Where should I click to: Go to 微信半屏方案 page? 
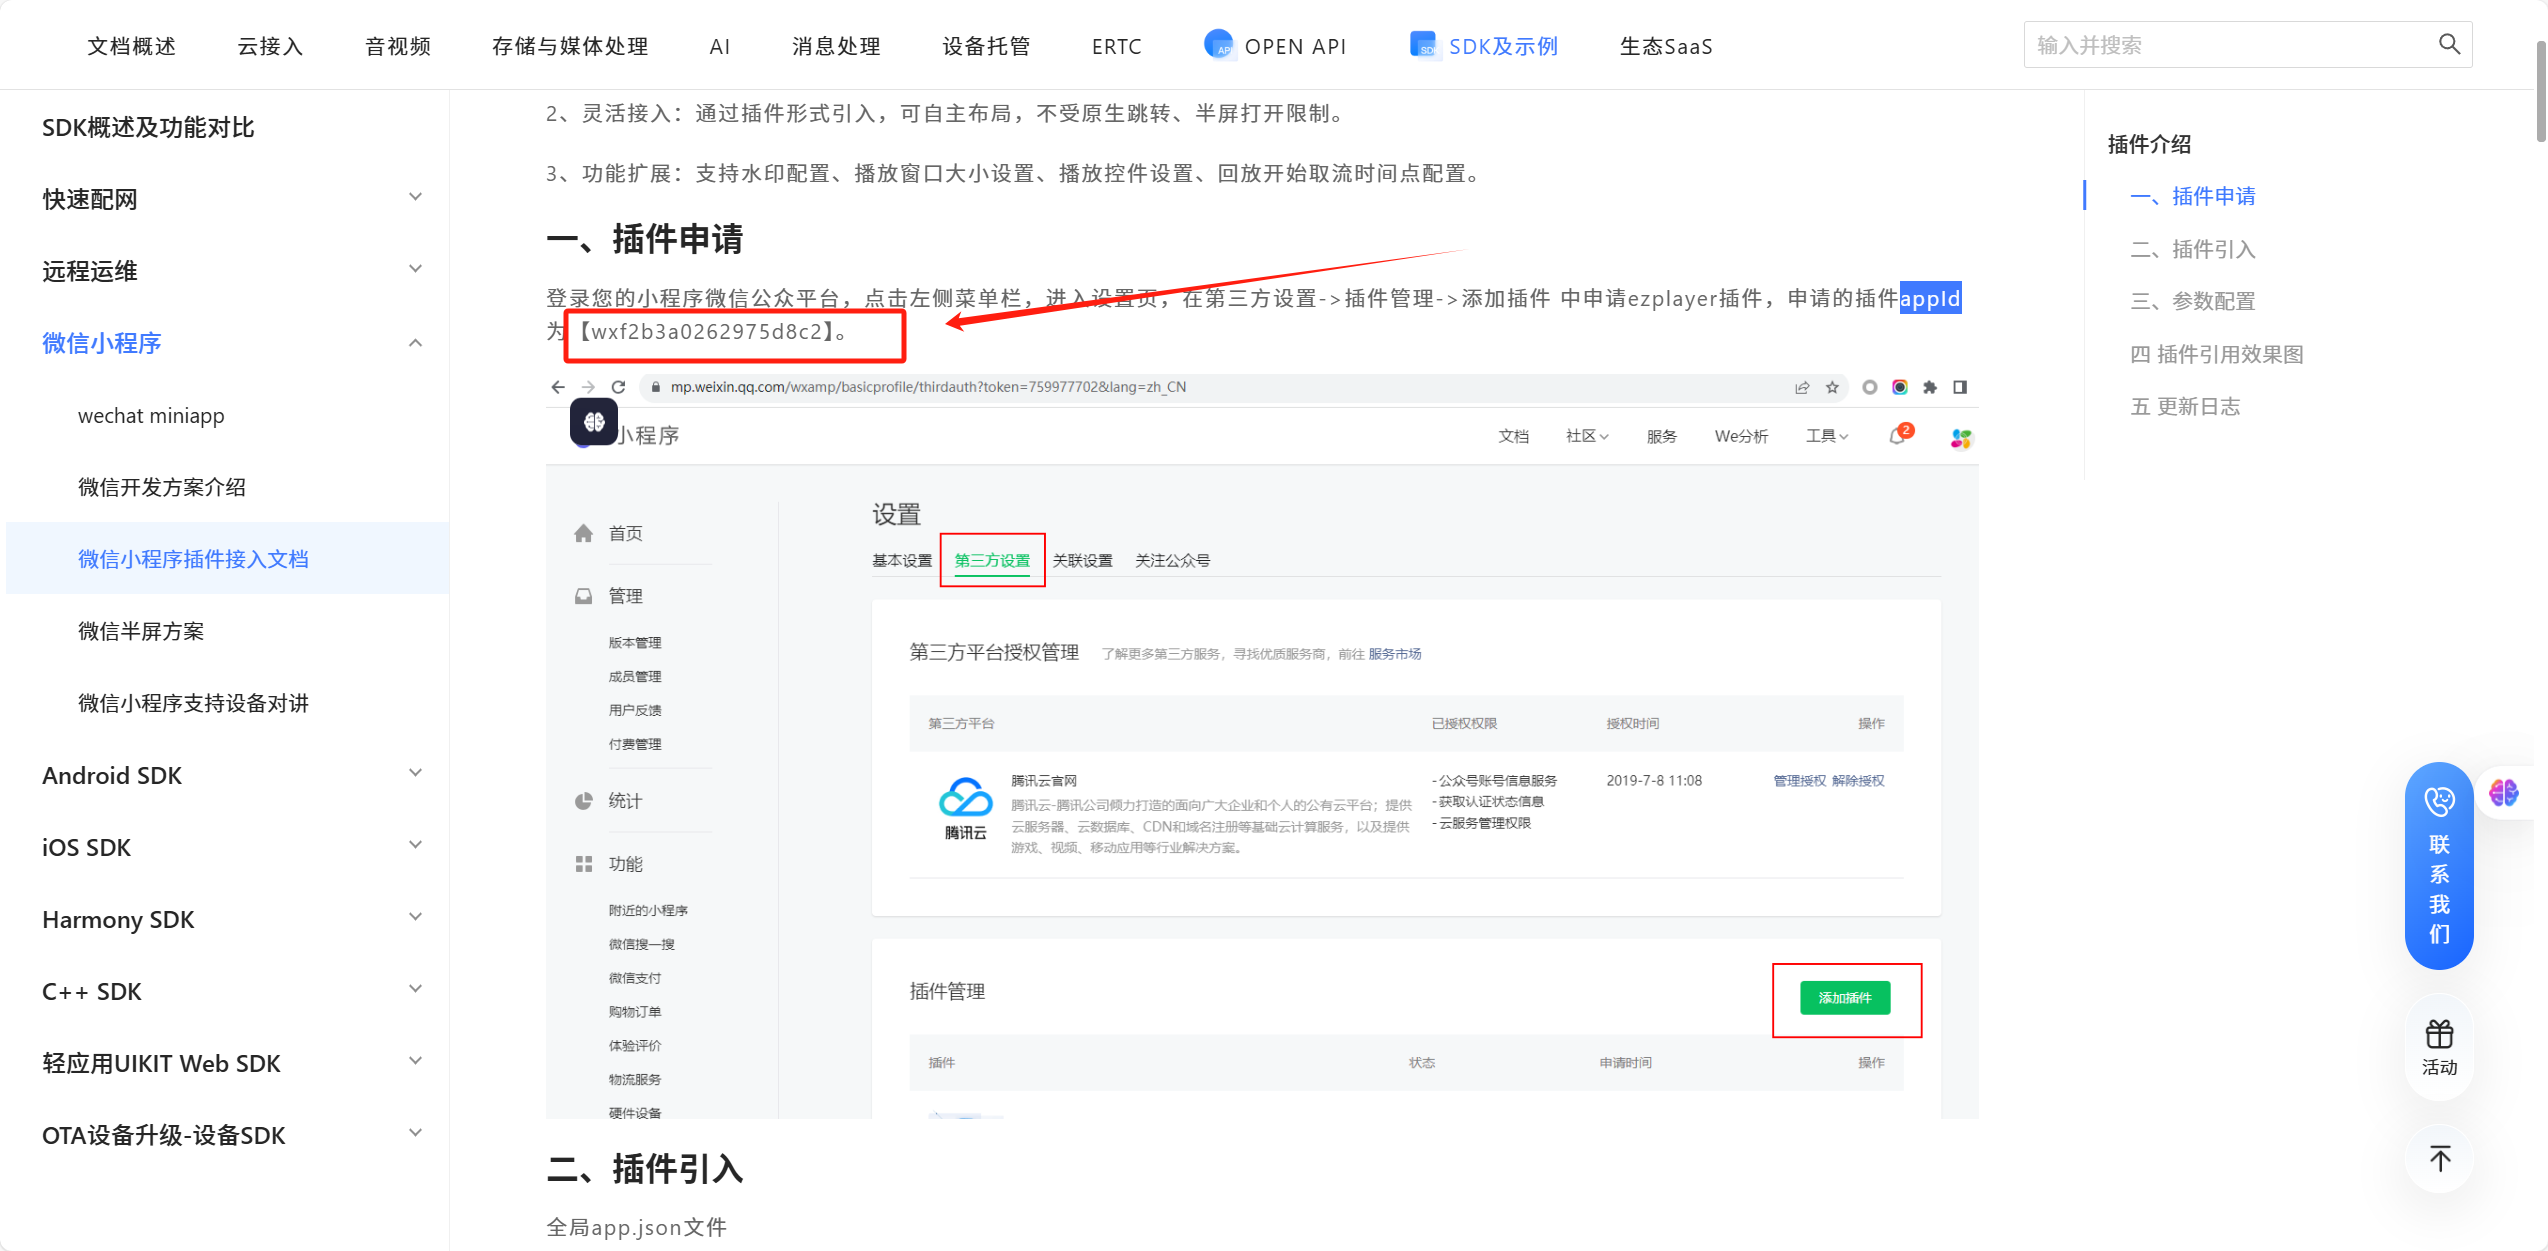[141, 631]
